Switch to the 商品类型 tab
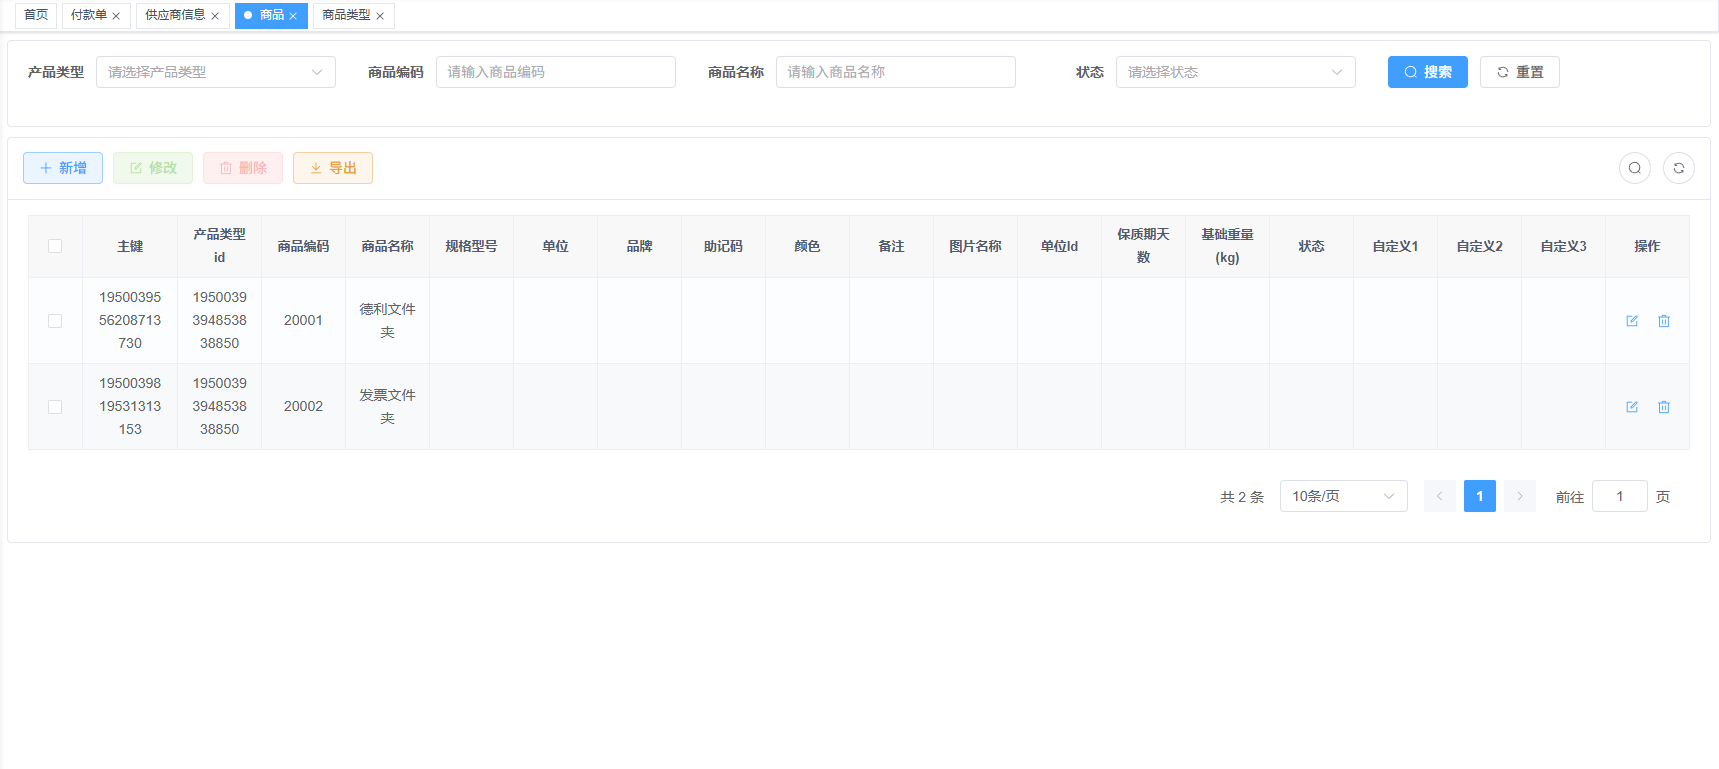 (x=346, y=15)
